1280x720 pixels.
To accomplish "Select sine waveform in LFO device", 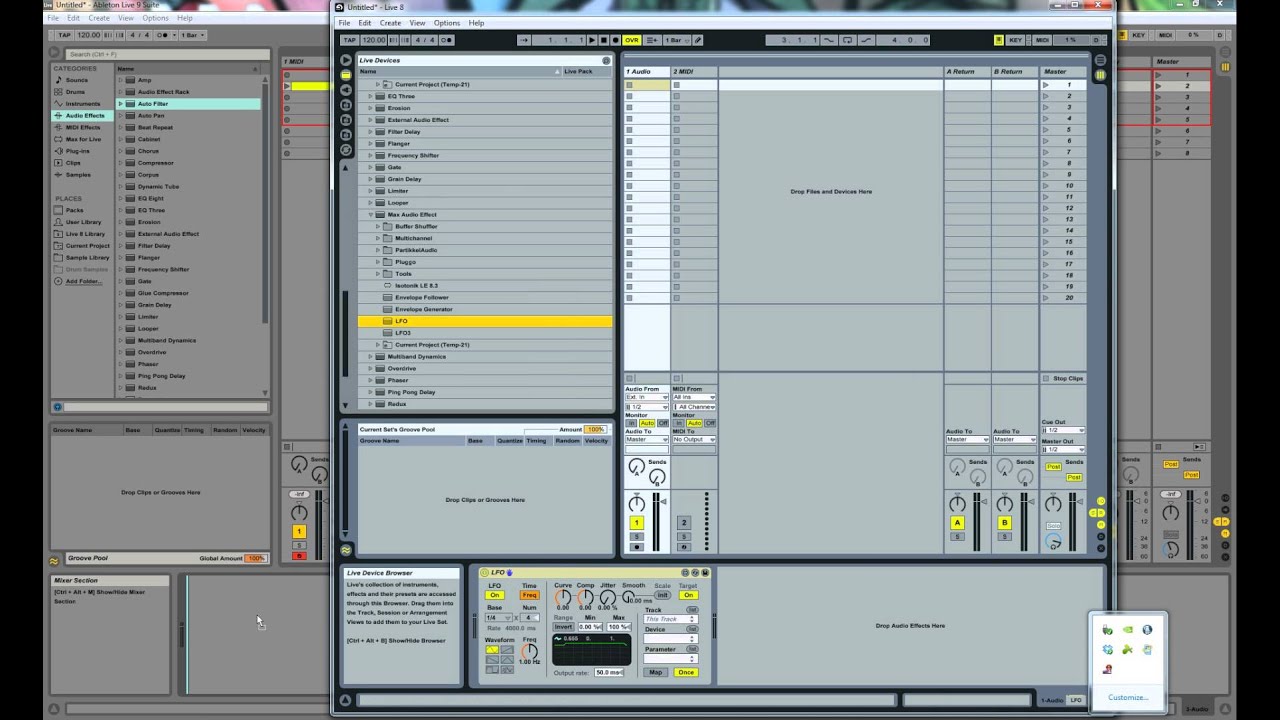I will pyautogui.click(x=492, y=650).
